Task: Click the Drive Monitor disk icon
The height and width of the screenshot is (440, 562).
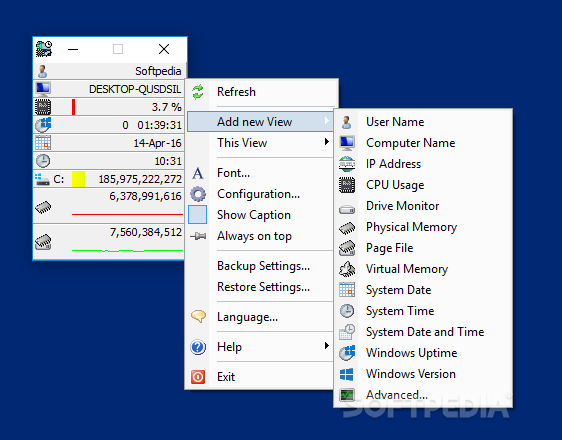Action: pos(347,209)
